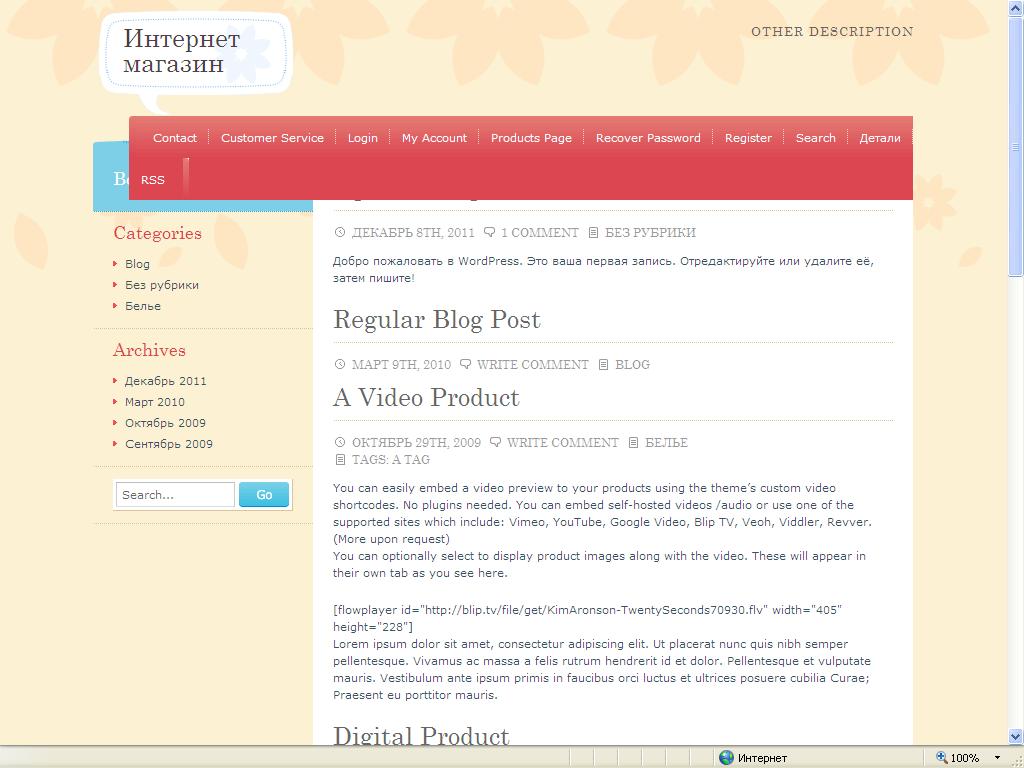This screenshot has height=768, width=1024.
Task: Click БЕЗ РУБРИКИ post category link
Action: 650,232
